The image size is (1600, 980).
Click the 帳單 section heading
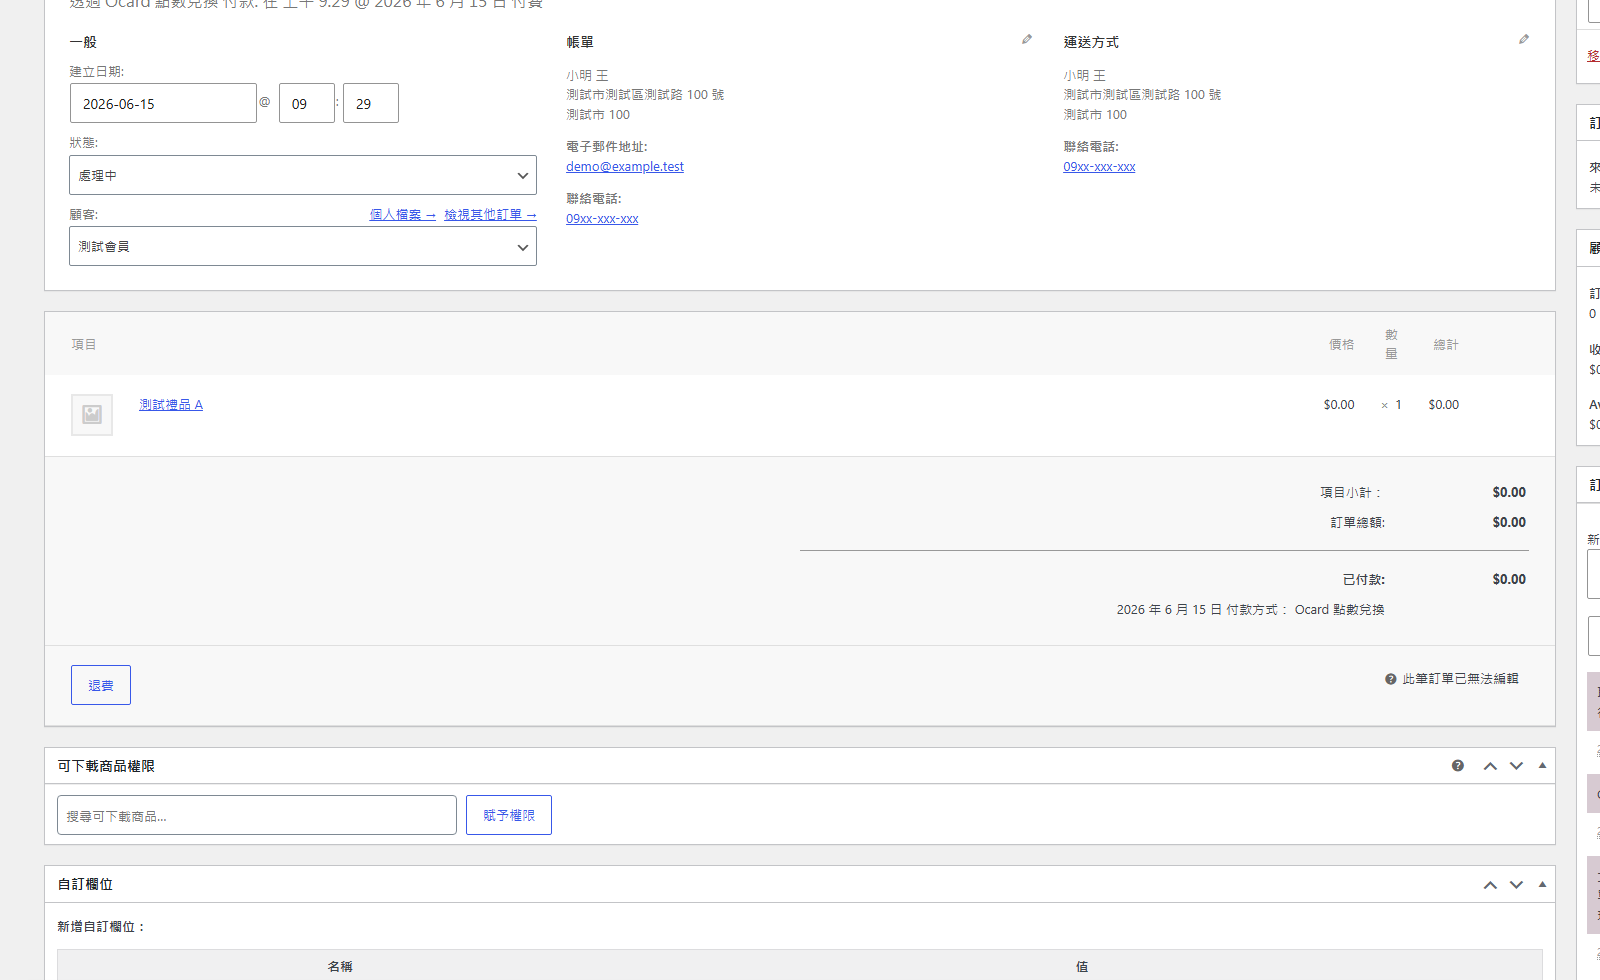[x=580, y=42]
